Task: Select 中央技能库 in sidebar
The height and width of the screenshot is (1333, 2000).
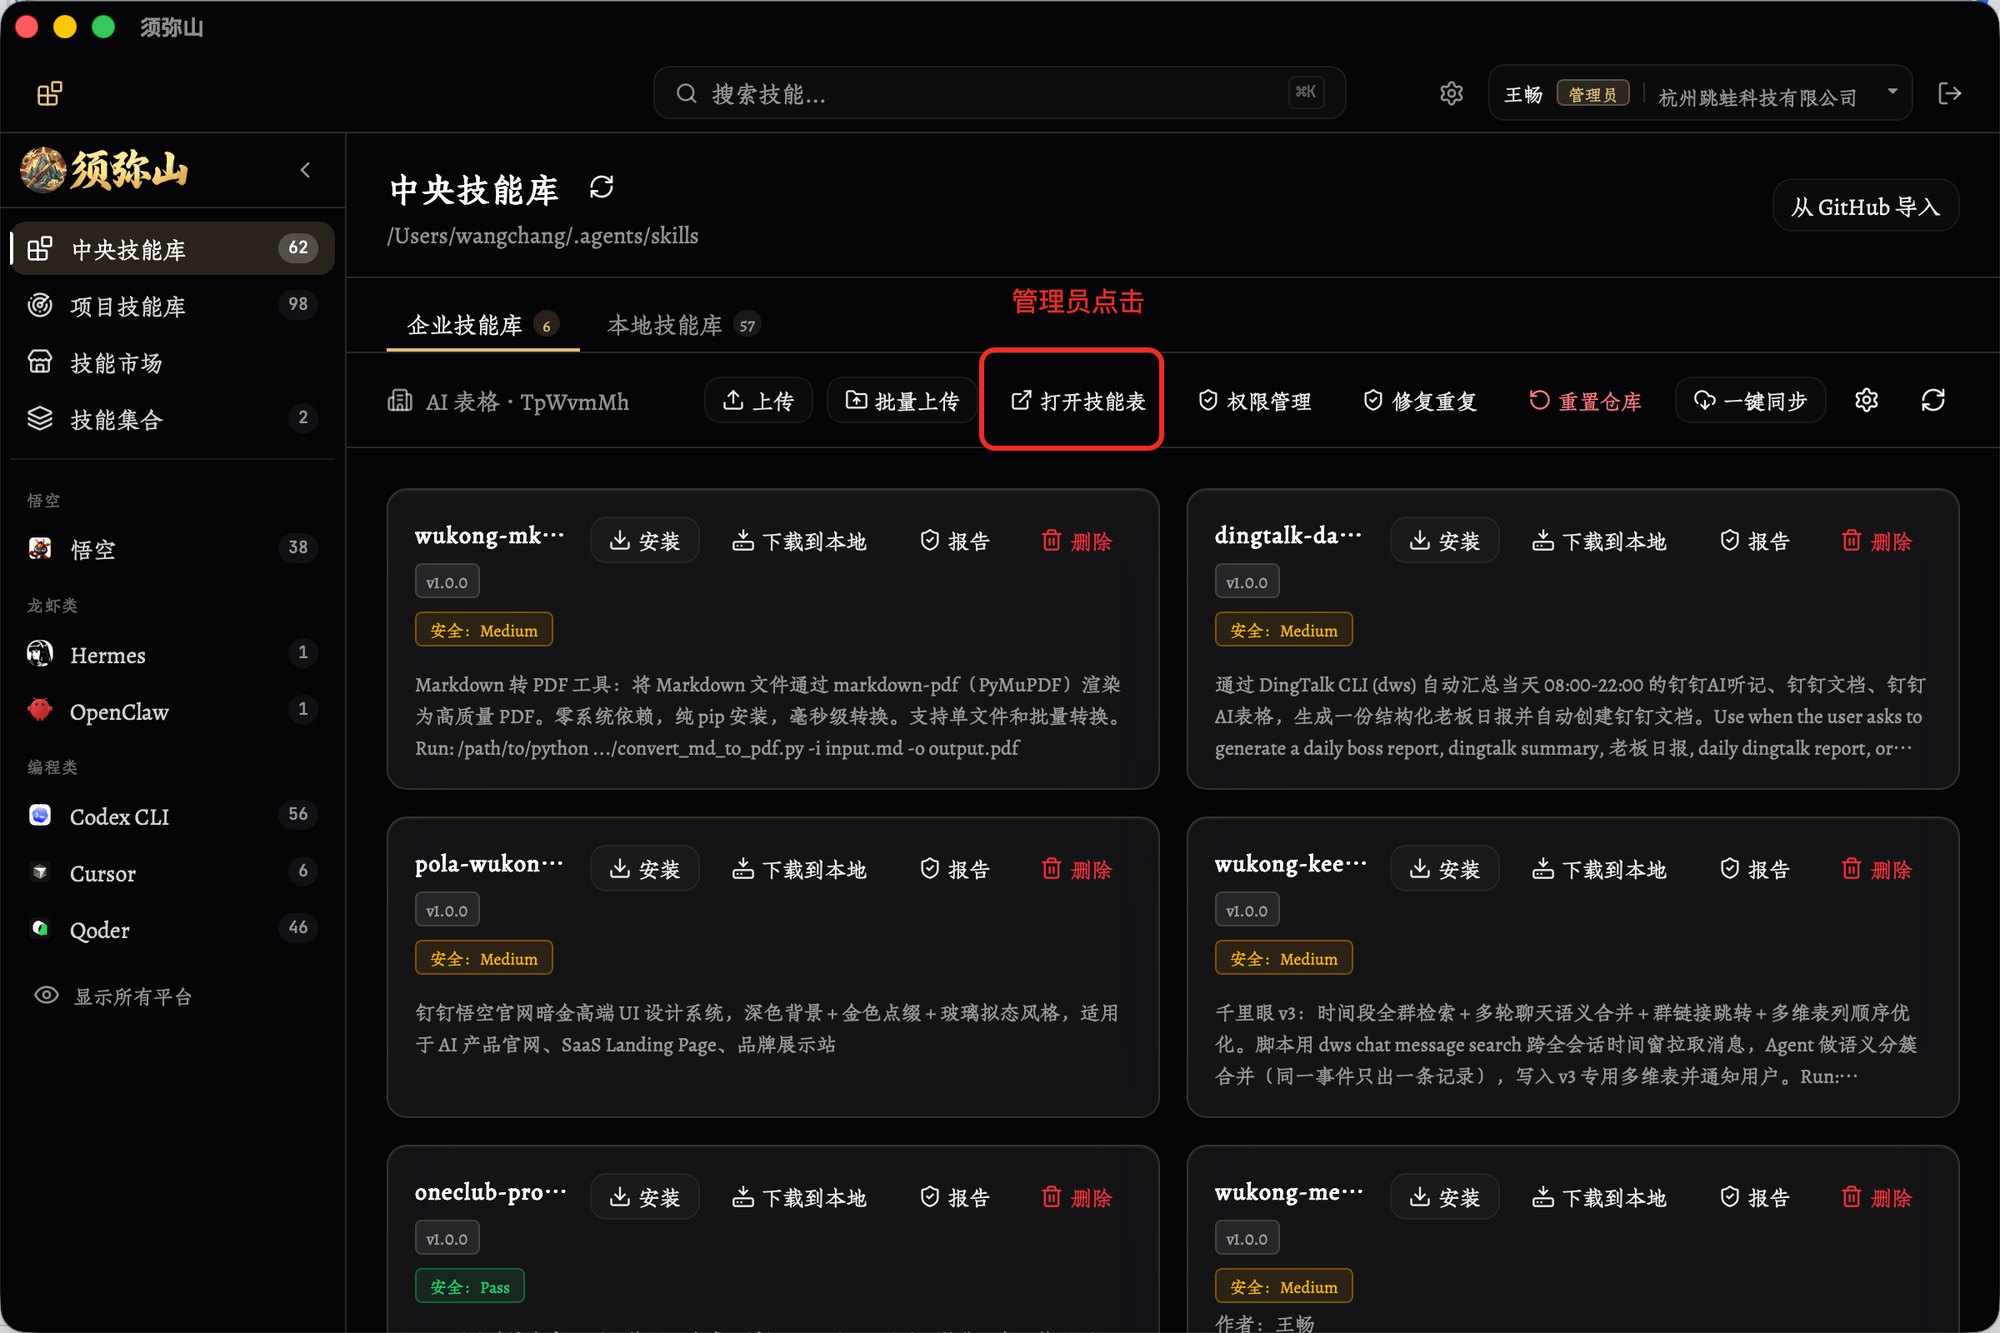Action: (172, 249)
